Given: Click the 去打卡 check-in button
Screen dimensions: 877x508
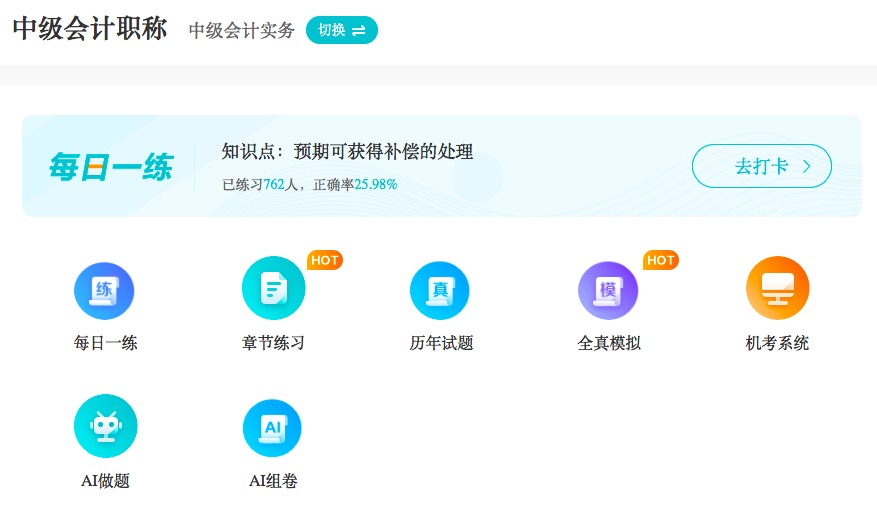Looking at the screenshot, I should (762, 166).
